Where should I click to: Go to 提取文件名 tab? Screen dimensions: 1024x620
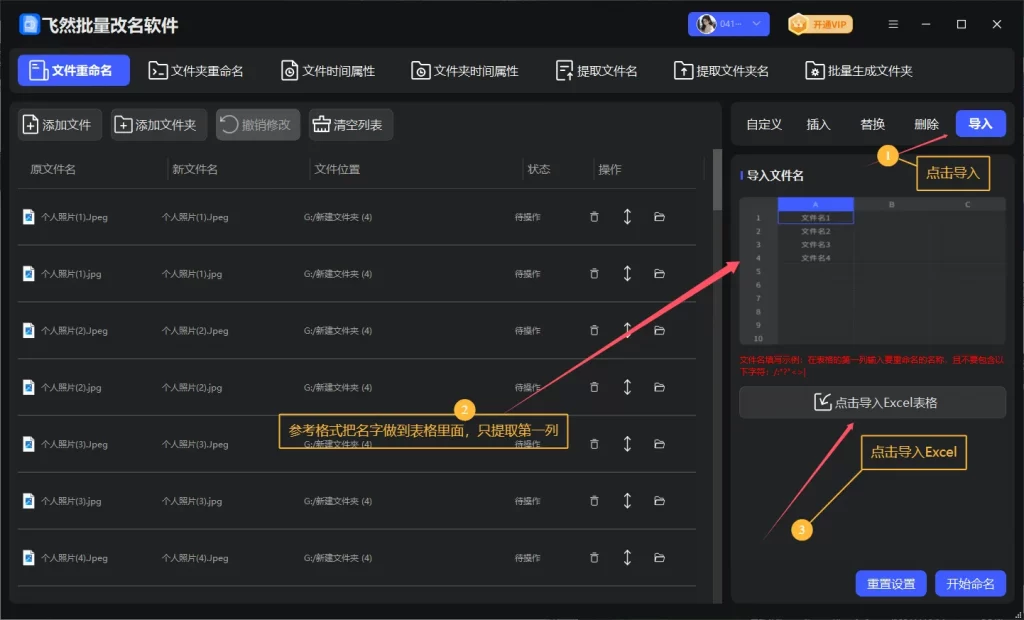pos(596,71)
